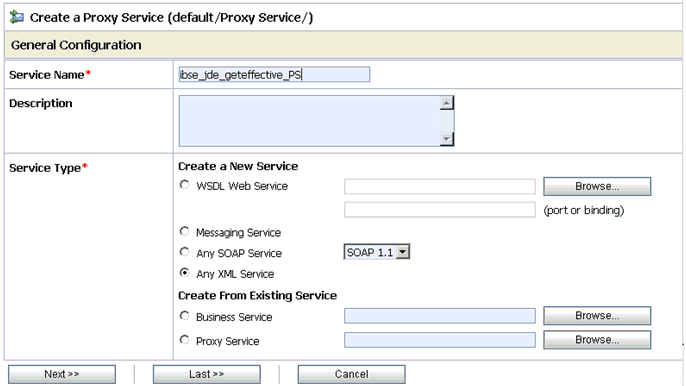Click the Description scrollbar up arrow

pyautogui.click(x=446, y=103)
